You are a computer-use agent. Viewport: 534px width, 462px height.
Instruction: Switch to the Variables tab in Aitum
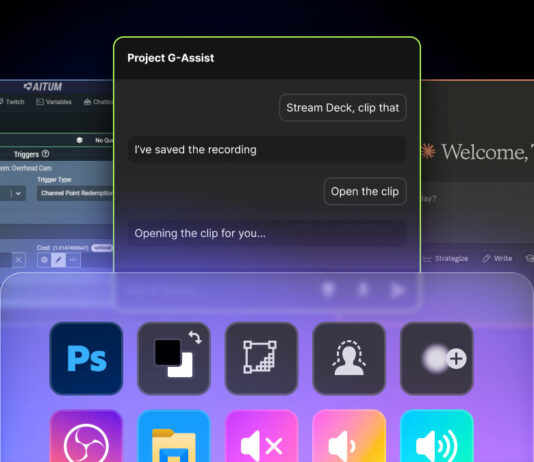pos(54,101)
